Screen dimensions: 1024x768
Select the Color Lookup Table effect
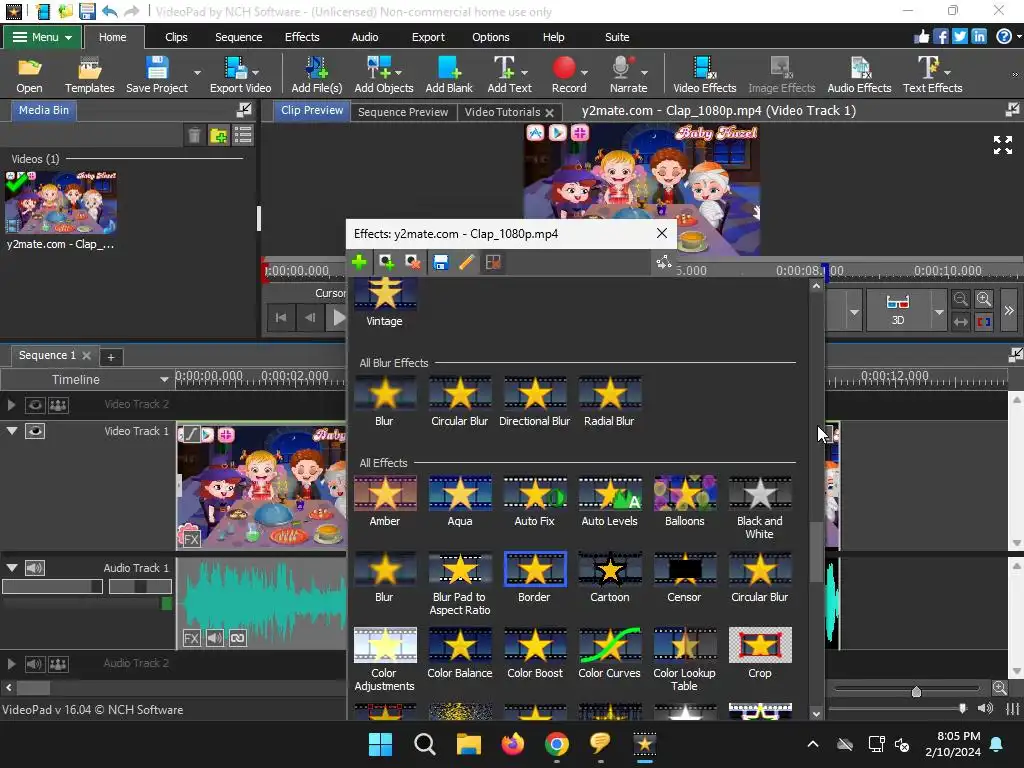[x=684, y=660]
